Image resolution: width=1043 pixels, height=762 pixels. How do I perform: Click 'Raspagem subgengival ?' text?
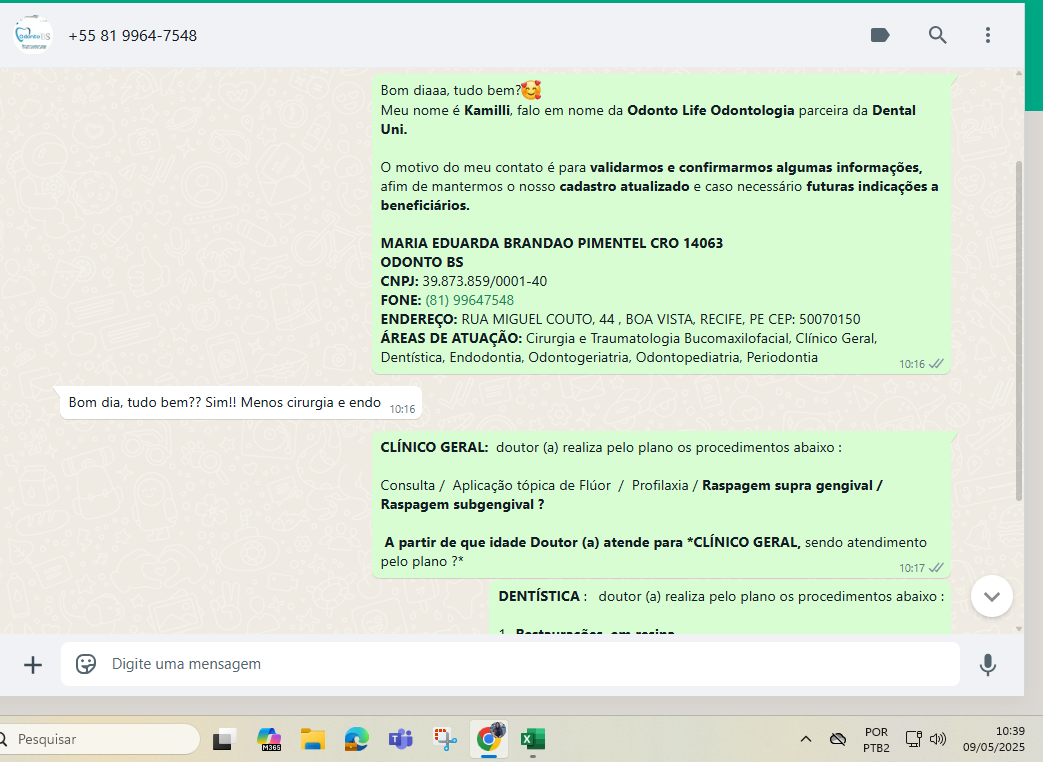(x=462, y=505)
